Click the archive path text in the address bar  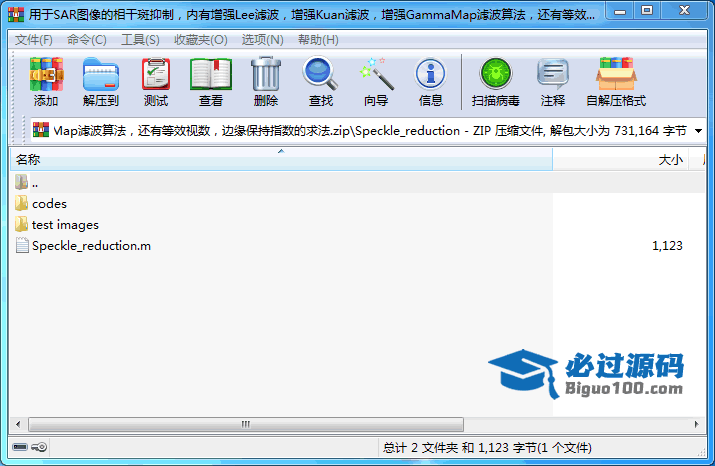370,131
